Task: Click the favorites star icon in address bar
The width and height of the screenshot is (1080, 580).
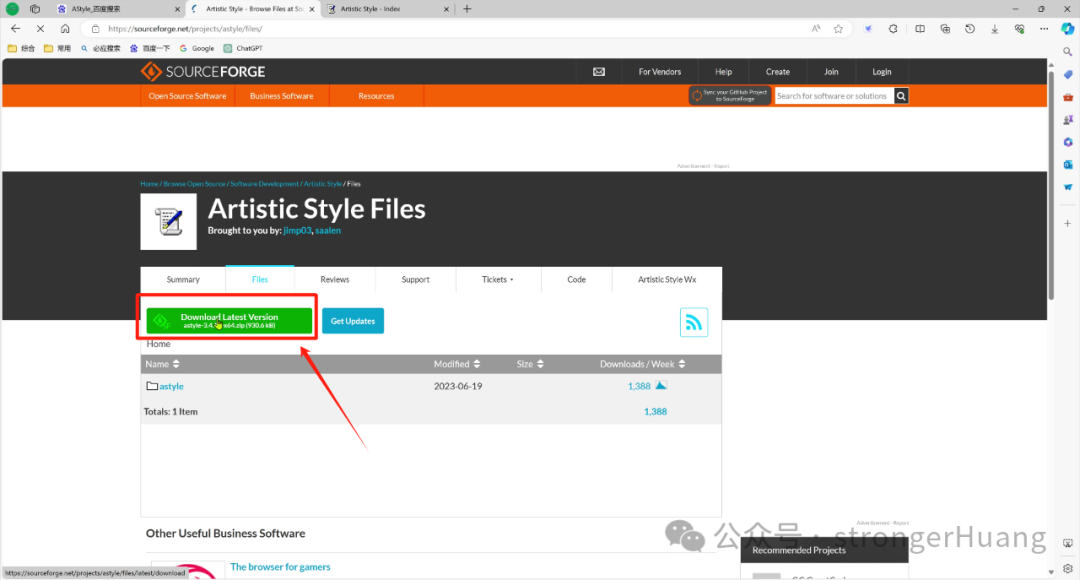Action: (x=838, y=28)
